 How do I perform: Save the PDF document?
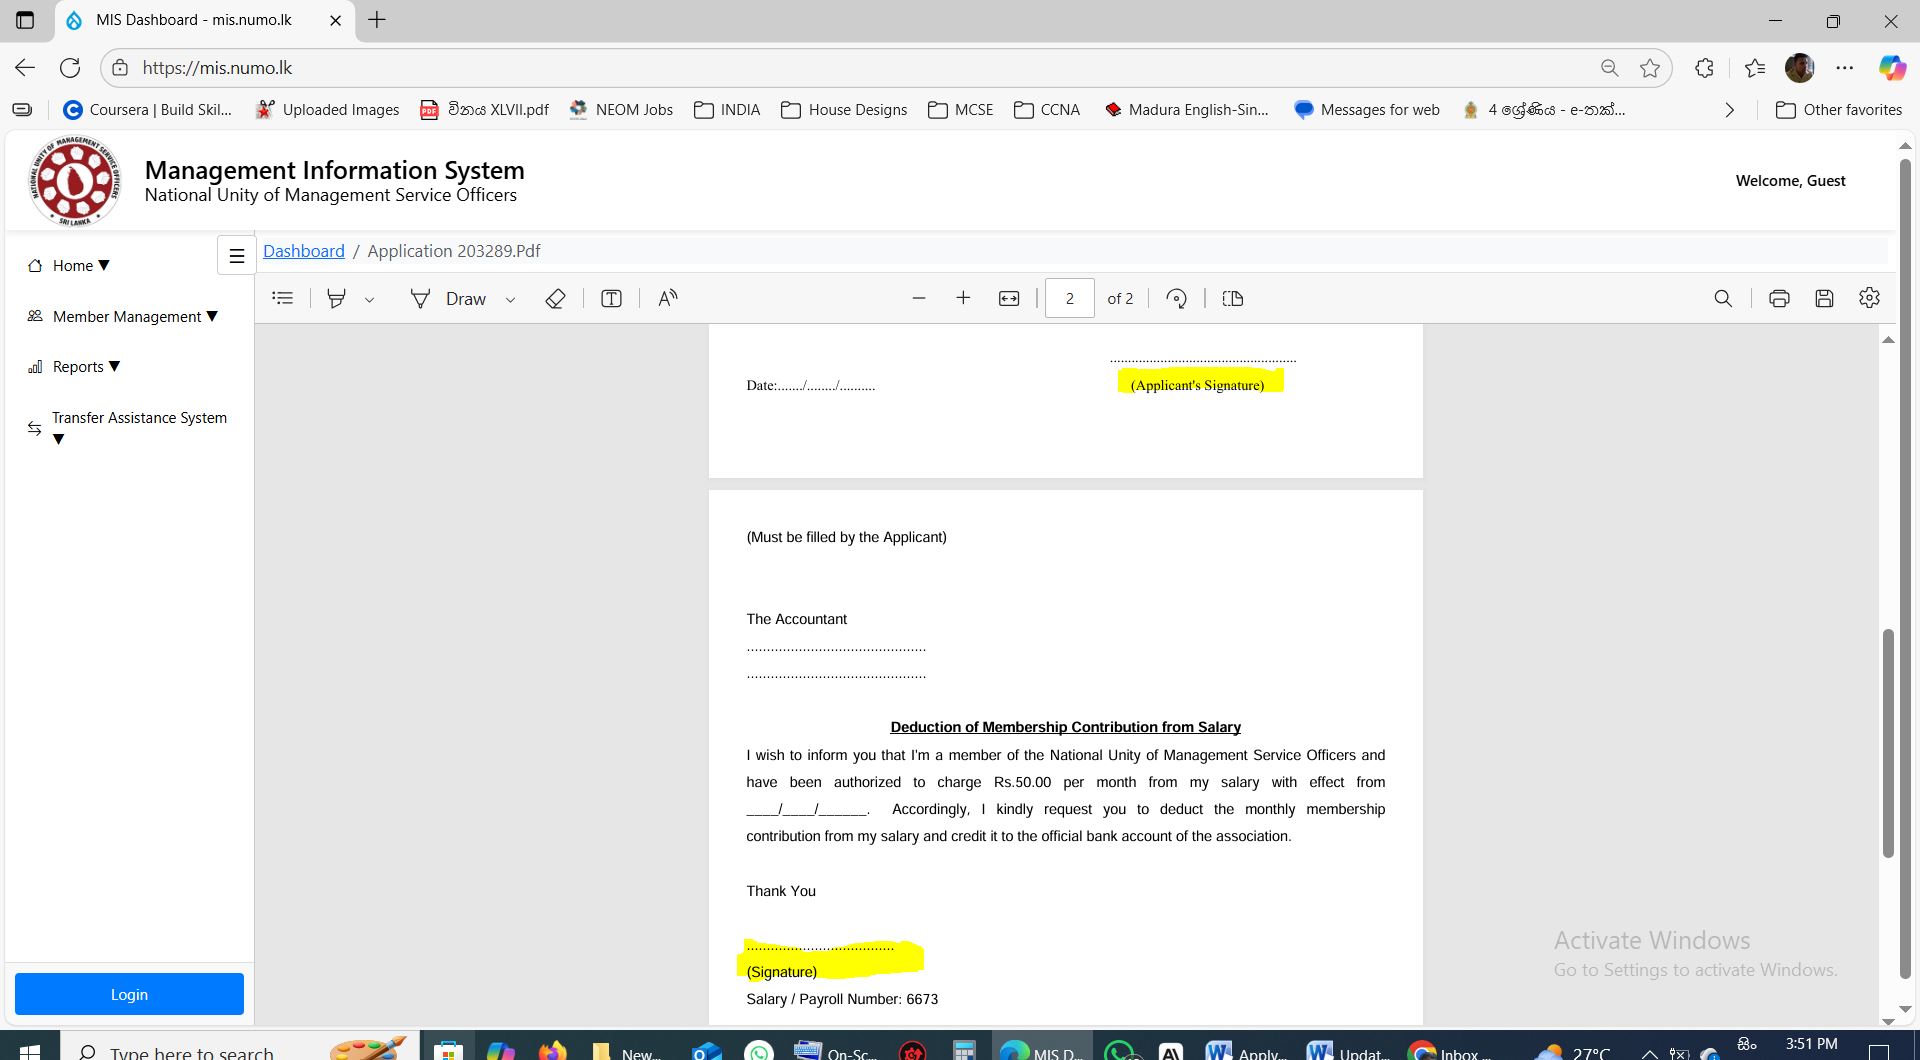(x=1824, y=298)
